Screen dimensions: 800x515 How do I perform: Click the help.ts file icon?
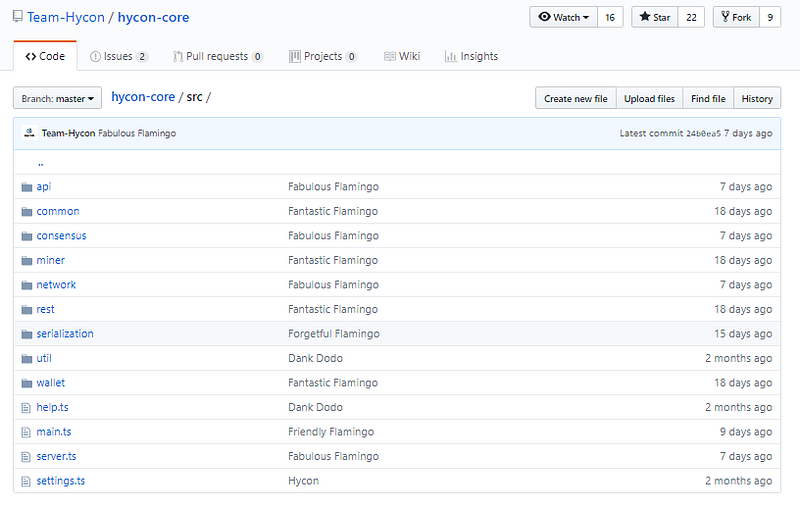(26, 408)
